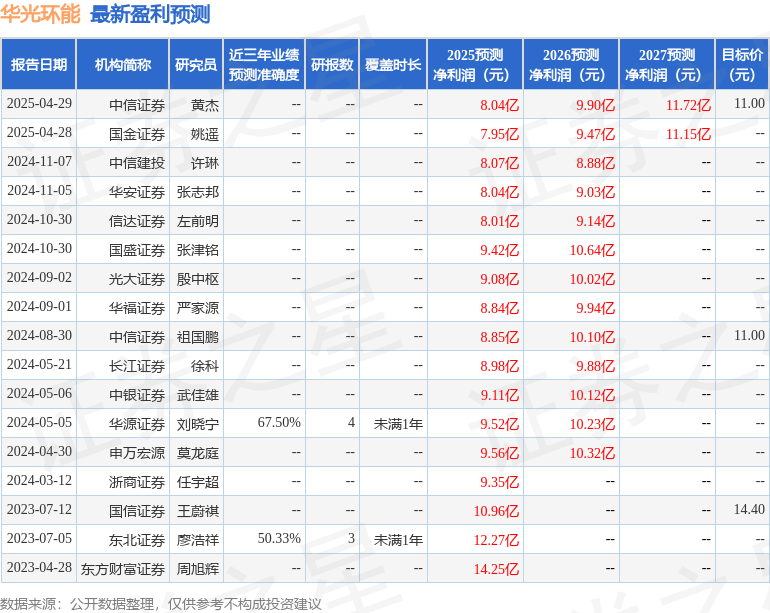
Task: Click institution 信达证券
Action: click(x=137, y=221)
